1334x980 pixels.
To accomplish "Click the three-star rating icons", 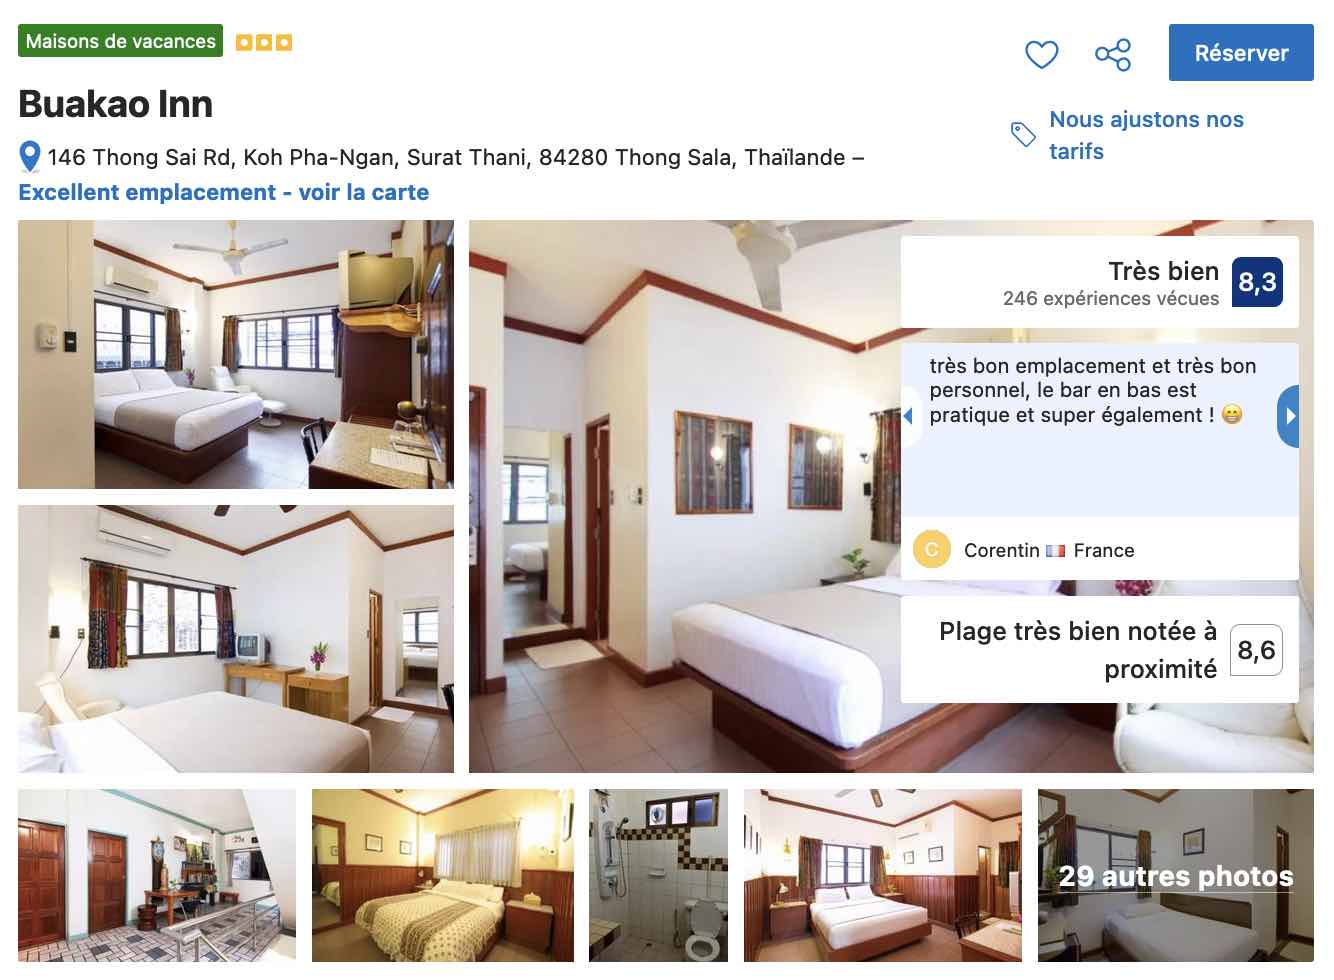I will (264, 42).
